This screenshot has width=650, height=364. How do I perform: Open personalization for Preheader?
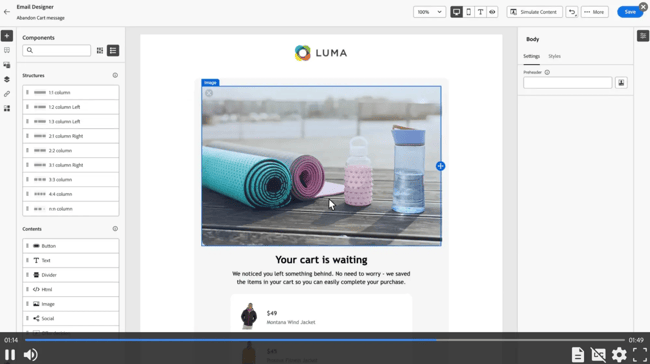click(x=621, y=83)
